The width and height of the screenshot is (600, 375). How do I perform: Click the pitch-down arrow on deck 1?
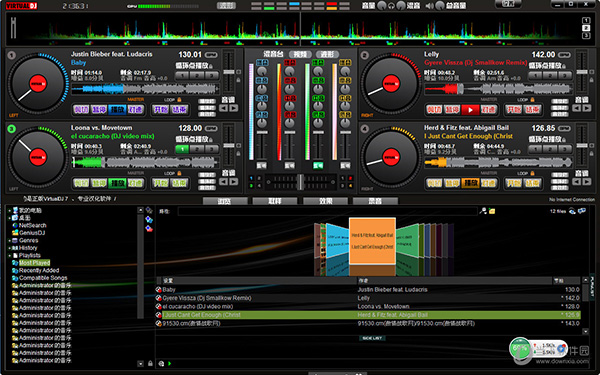223,108
